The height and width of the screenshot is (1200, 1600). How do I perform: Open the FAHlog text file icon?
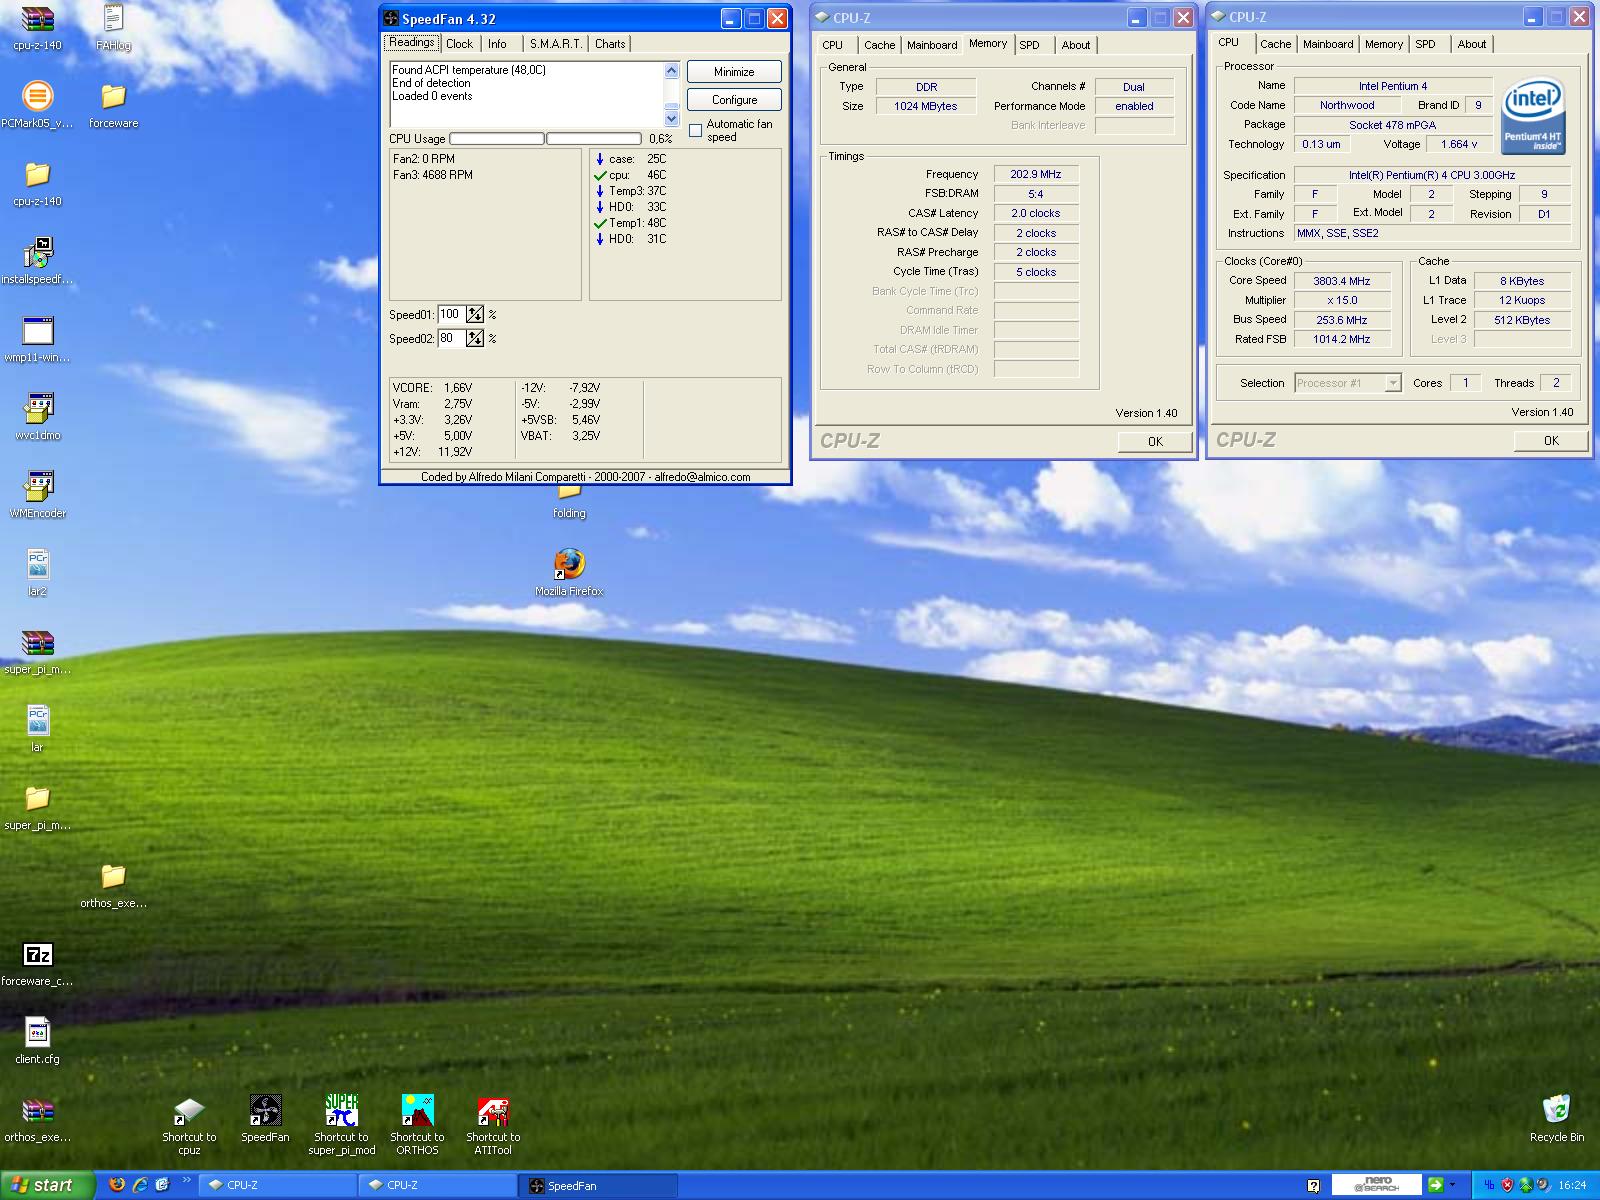(x=113, y=27)
